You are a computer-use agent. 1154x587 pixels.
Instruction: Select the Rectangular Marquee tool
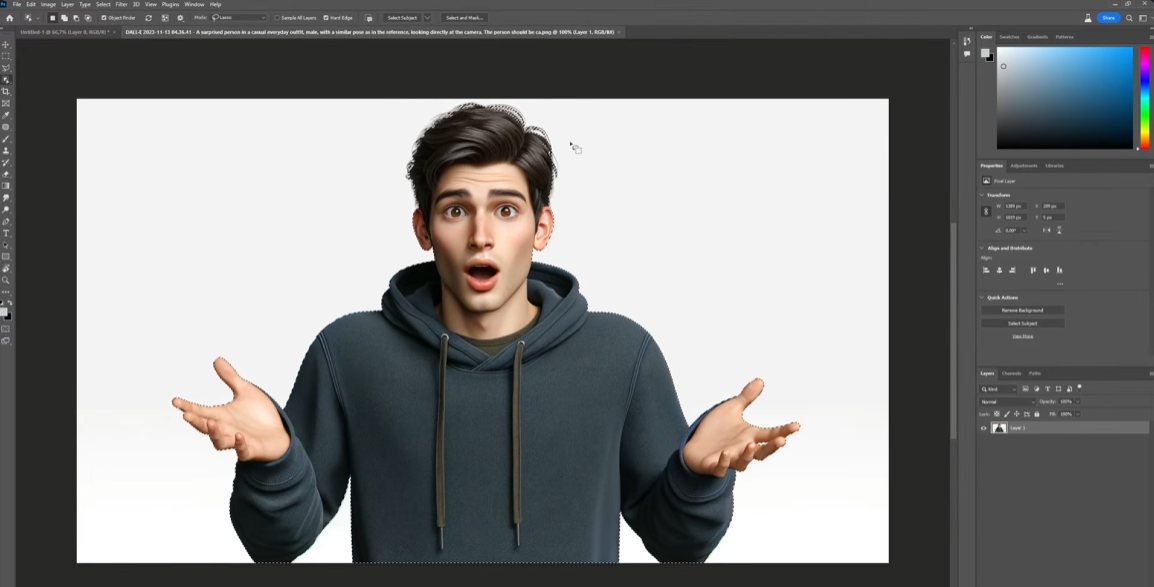coord(6,56)
